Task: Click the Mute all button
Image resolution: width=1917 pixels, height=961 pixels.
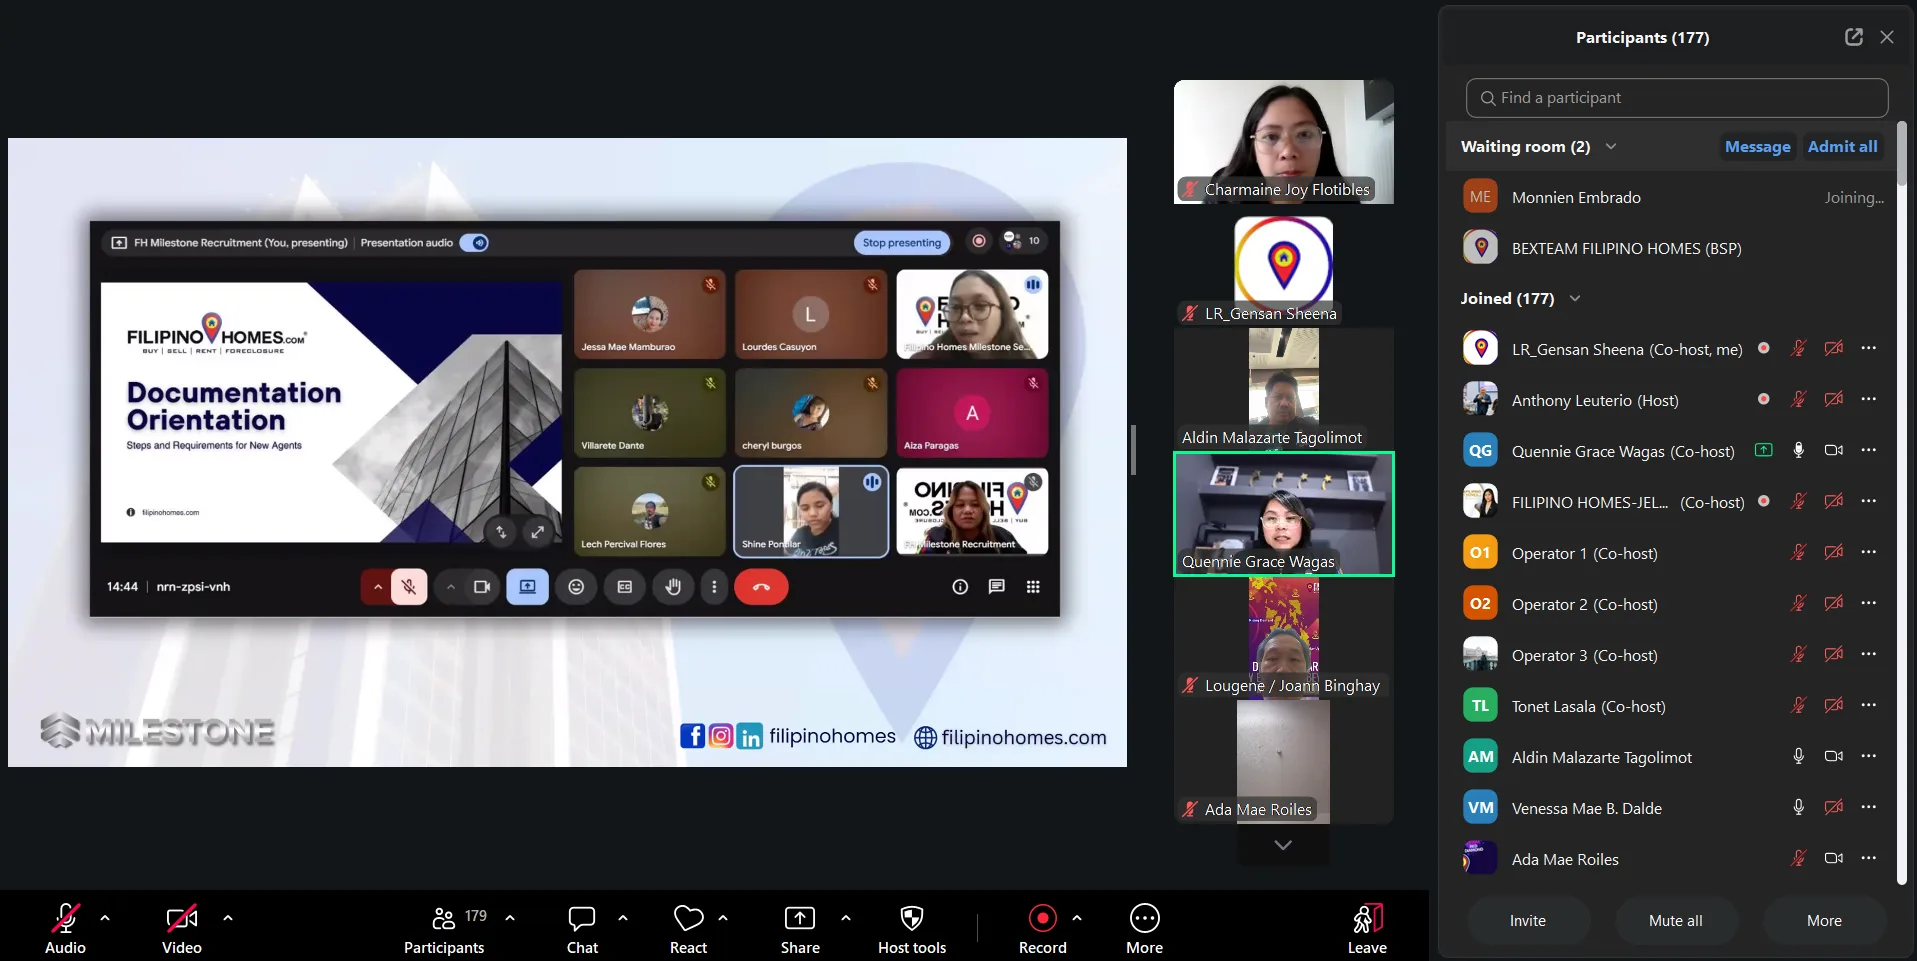Action: 1675,920
